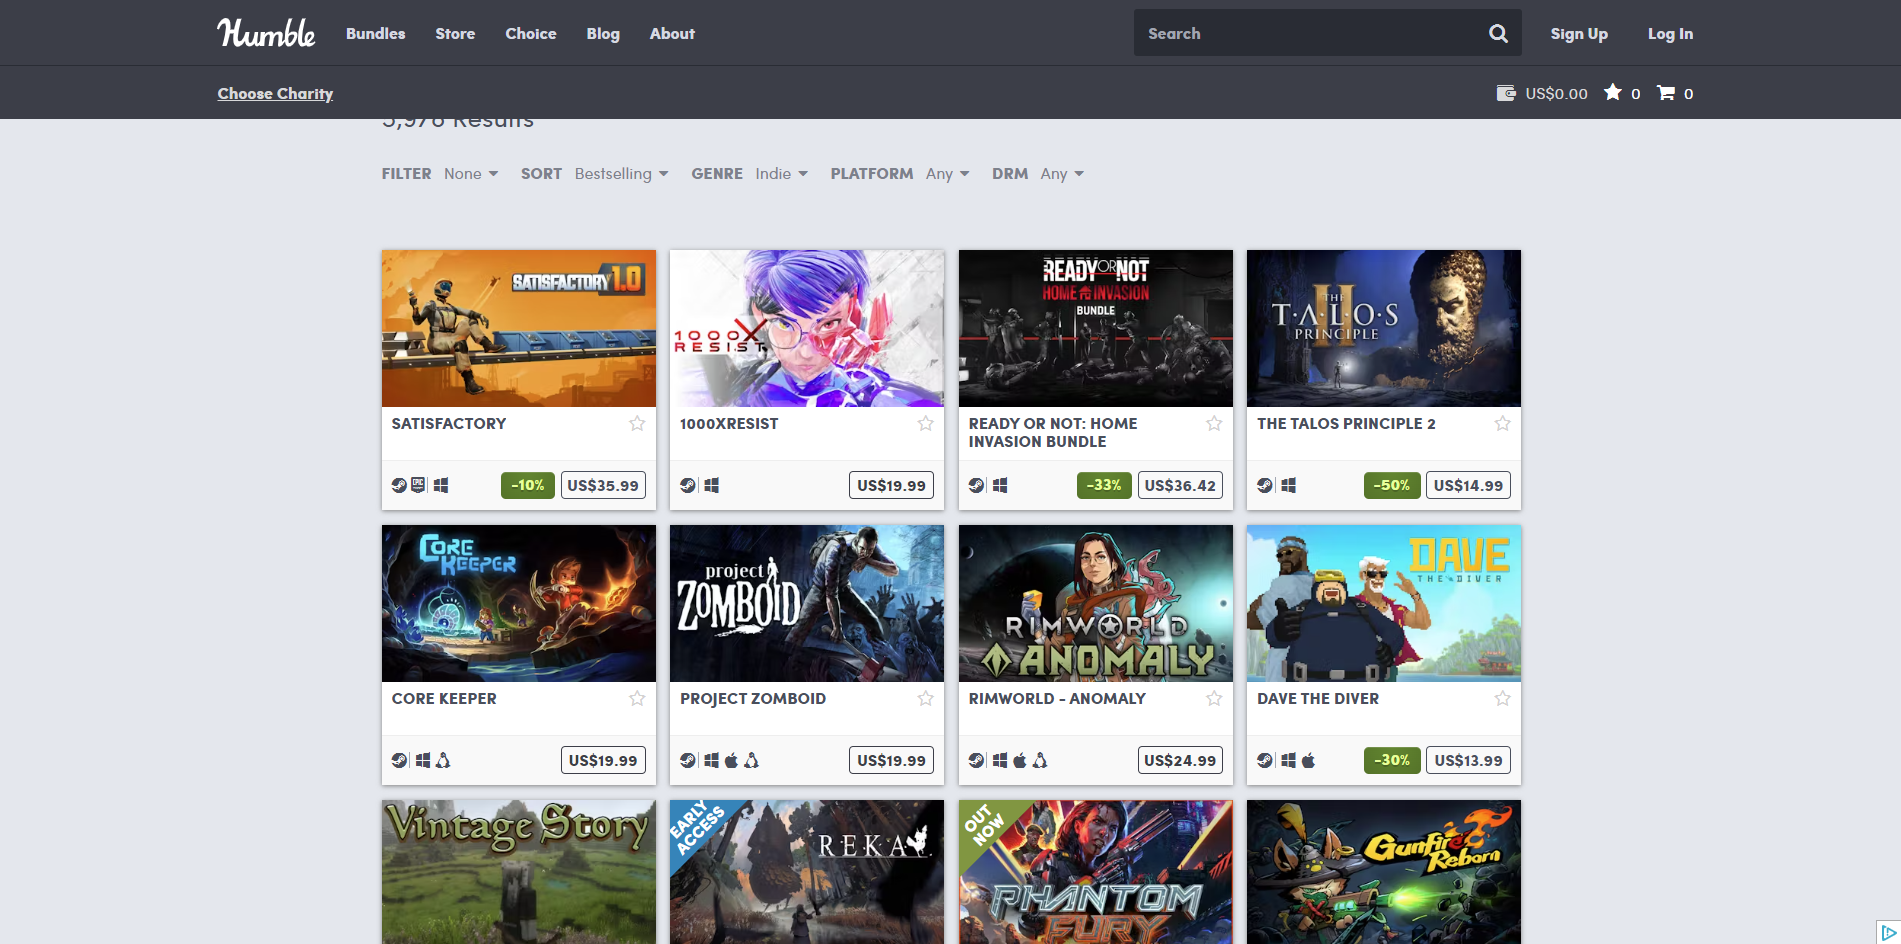Select the Steam icon on Satisfactory

[x=398, y=485]
